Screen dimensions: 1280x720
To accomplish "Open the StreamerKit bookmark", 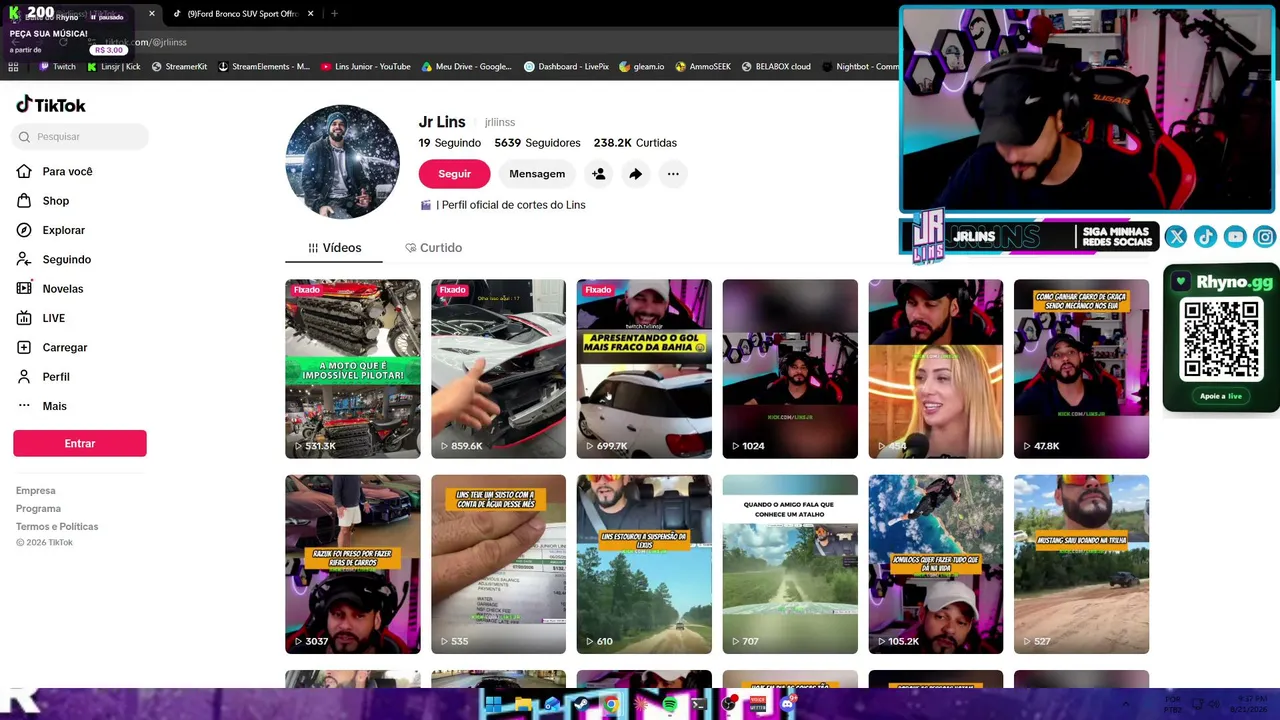I will click(179, 67).
